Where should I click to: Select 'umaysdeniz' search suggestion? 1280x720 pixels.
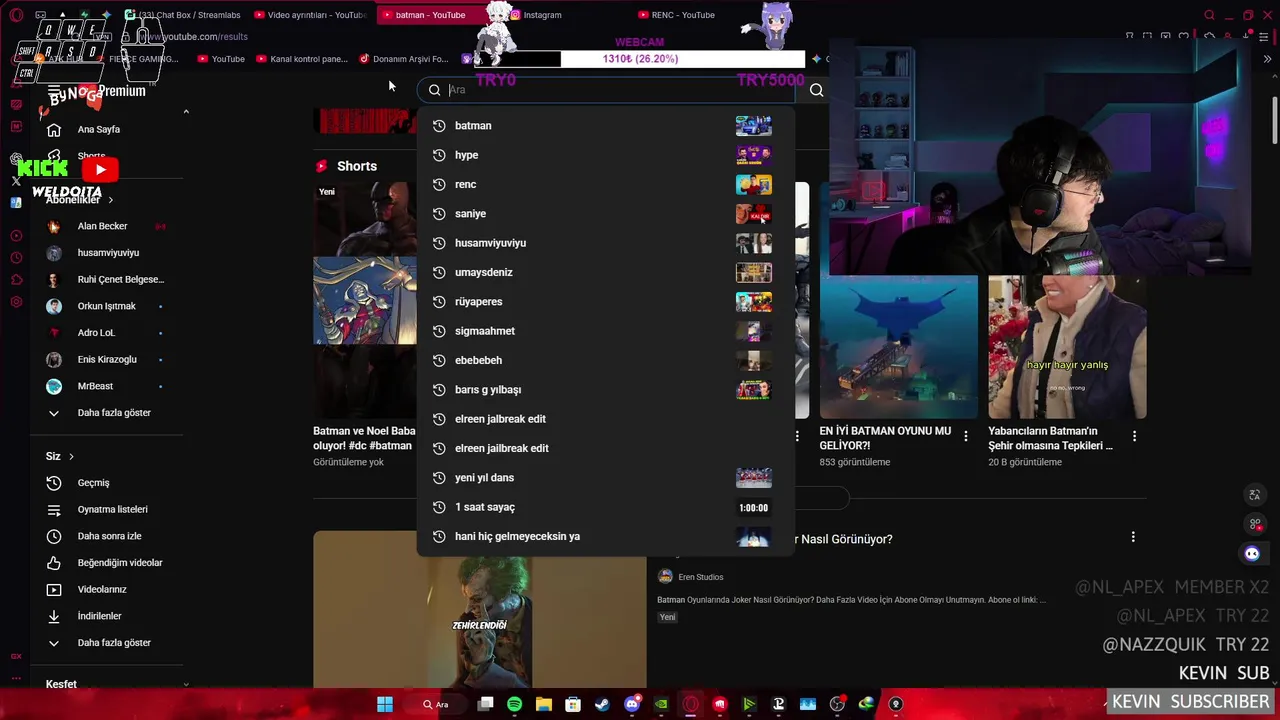point(606,272)
